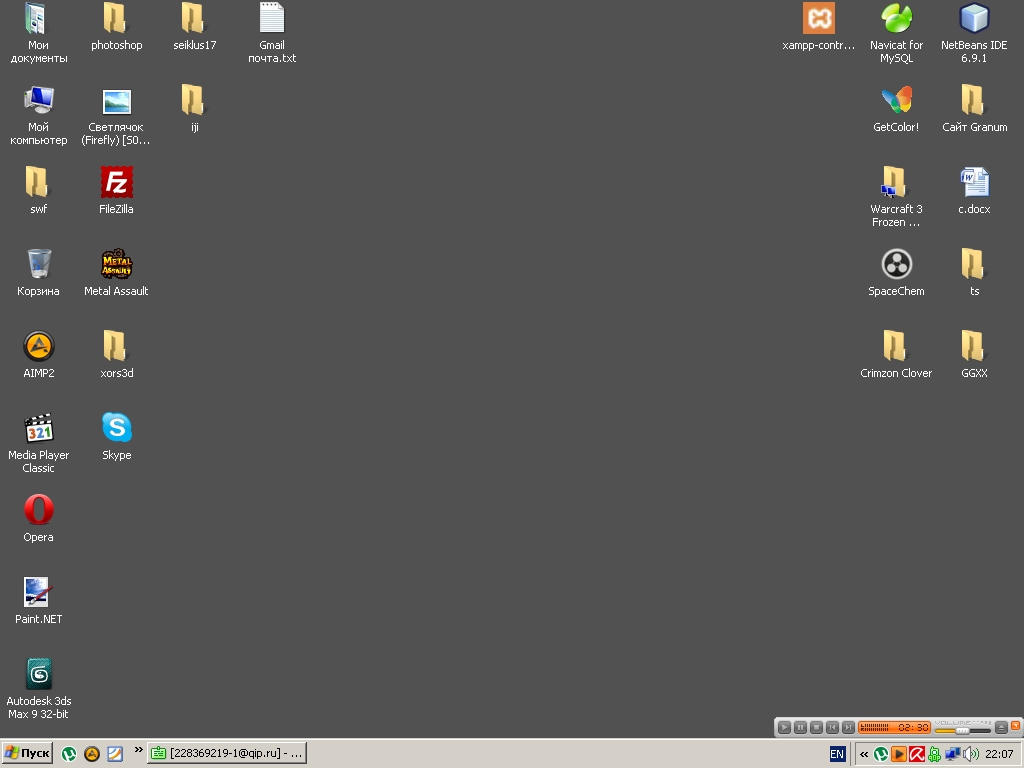
Task: Pause playback in the mini player
Action: coord(800,727)
